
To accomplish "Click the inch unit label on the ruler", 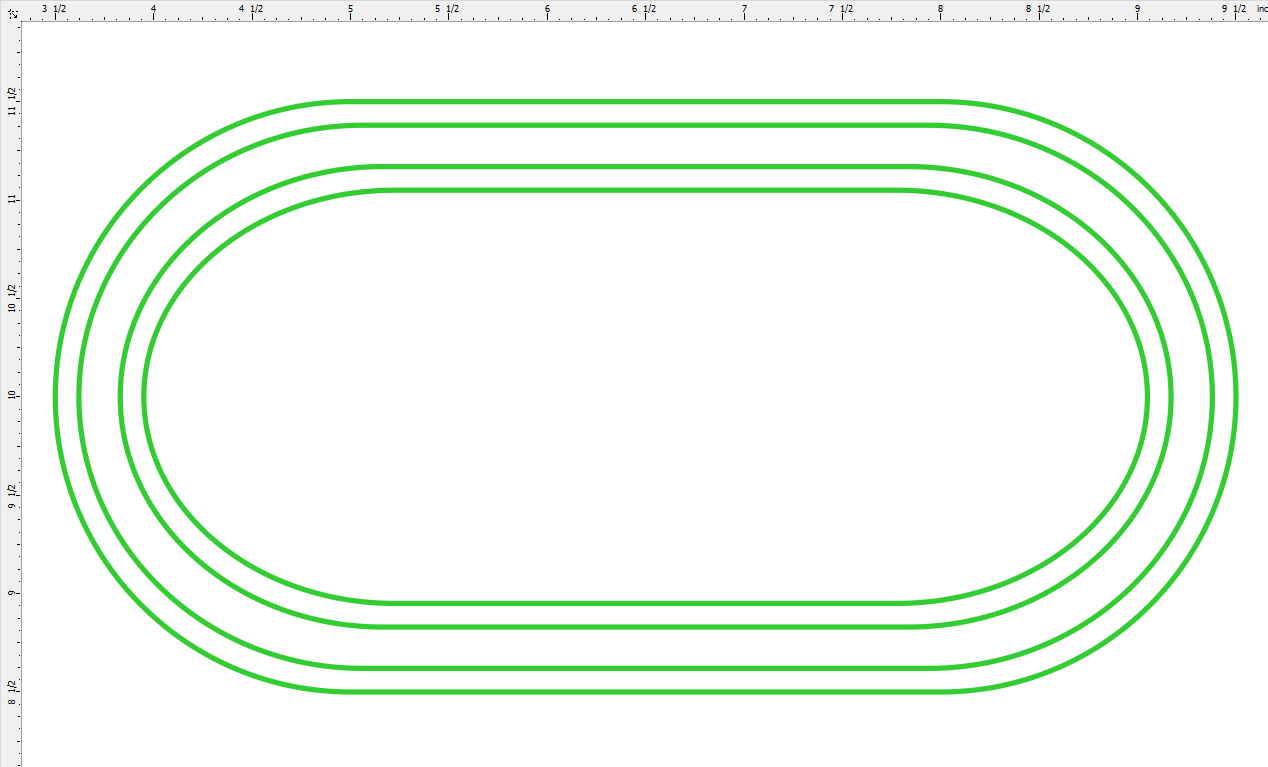I will pos(1261,8).
